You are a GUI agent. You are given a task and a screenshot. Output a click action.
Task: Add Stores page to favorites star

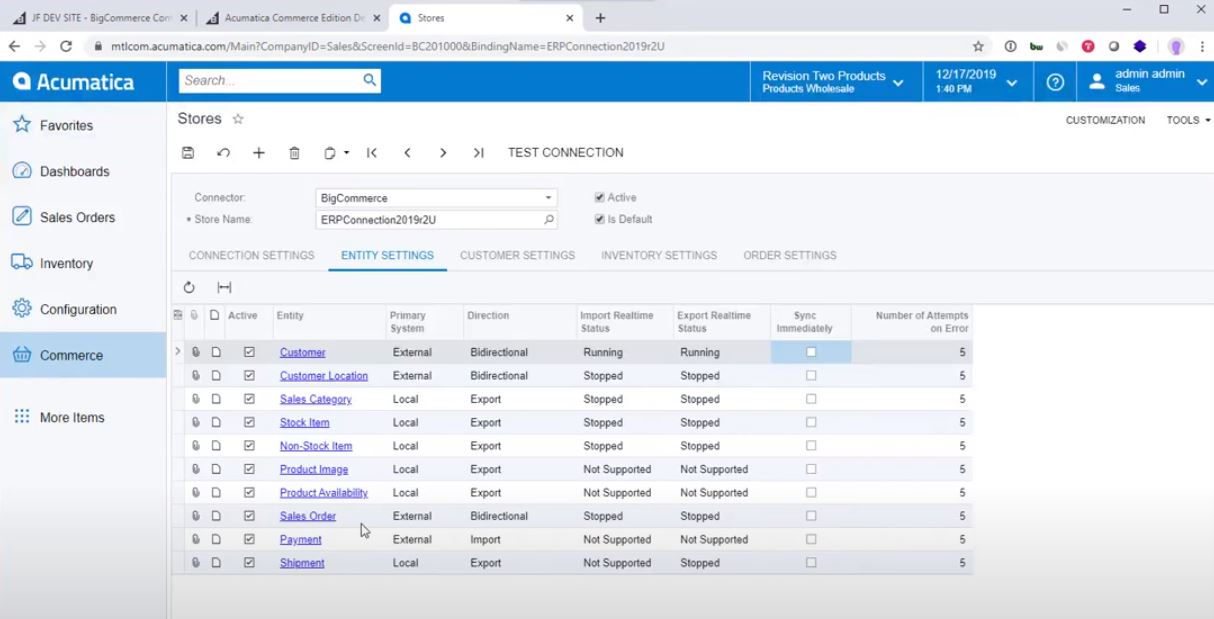click(x=238, y=119)
